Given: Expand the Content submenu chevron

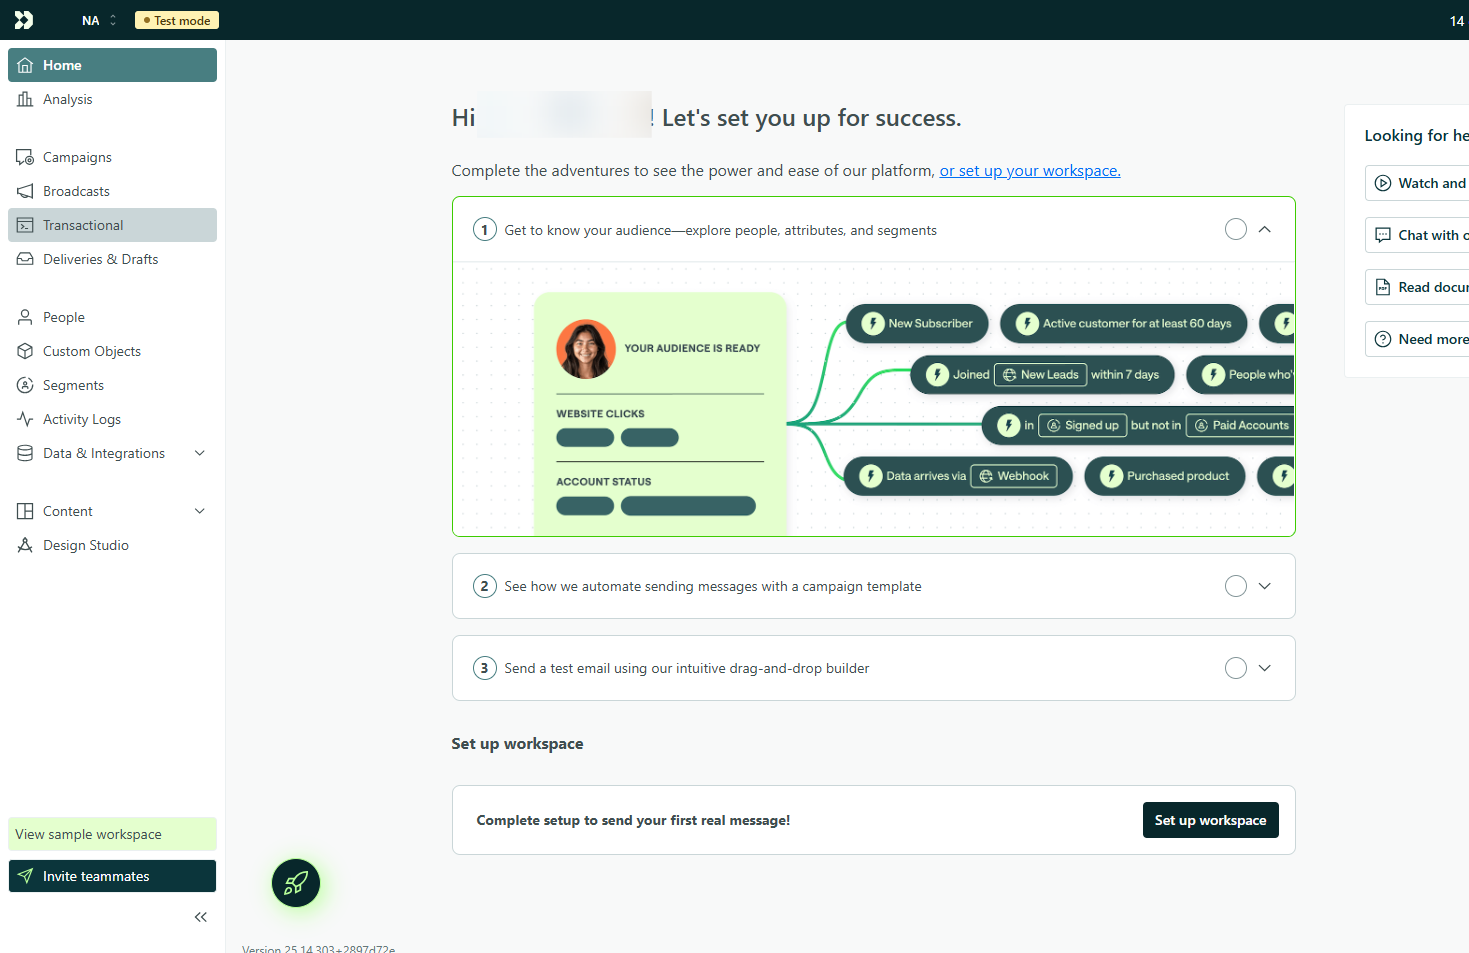Looking at the screenshot, I should click(x=200, y=511).
